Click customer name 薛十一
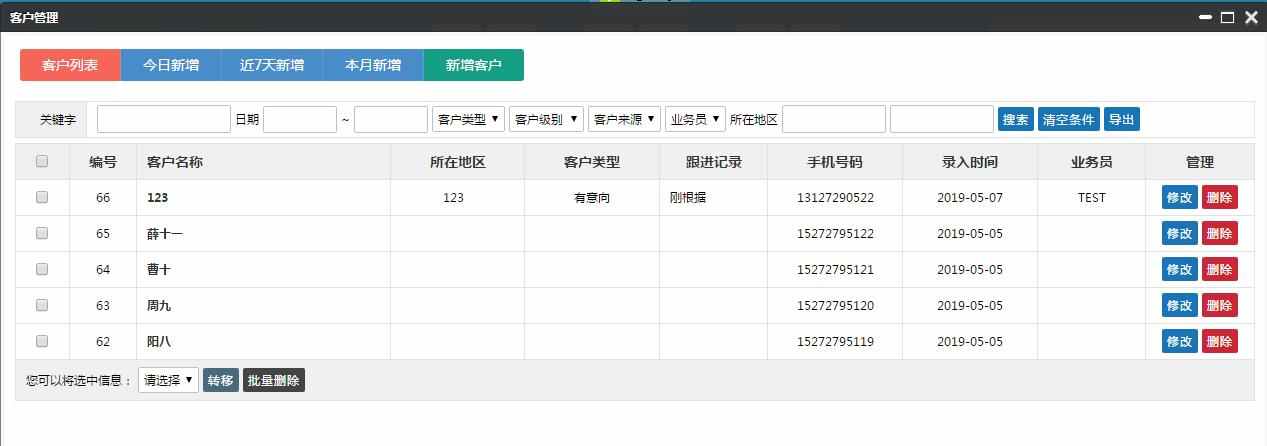Image resolution: width=1267 pixels, height=446 pixels. [165, 234]
